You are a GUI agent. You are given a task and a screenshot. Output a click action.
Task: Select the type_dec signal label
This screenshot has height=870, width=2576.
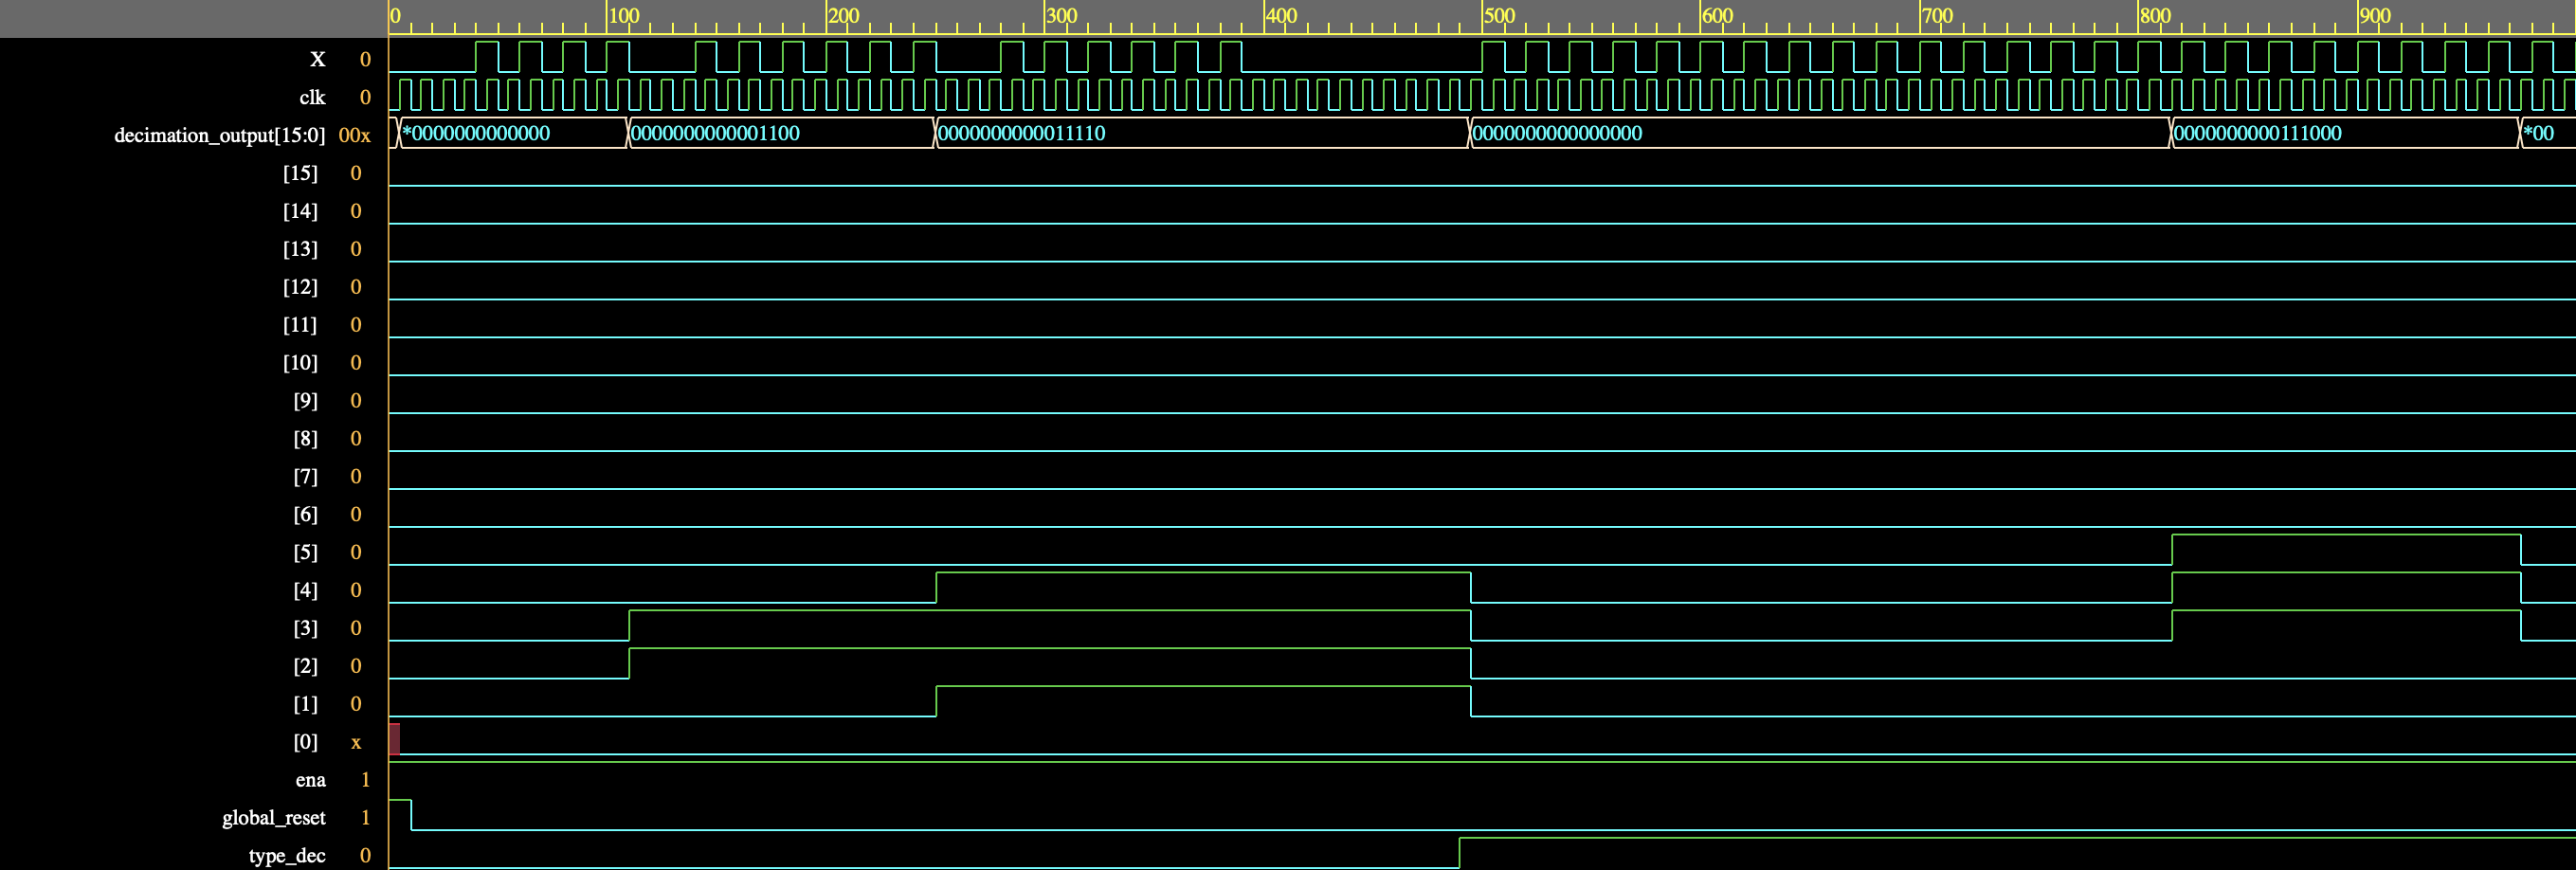click(x=287, y=856)
